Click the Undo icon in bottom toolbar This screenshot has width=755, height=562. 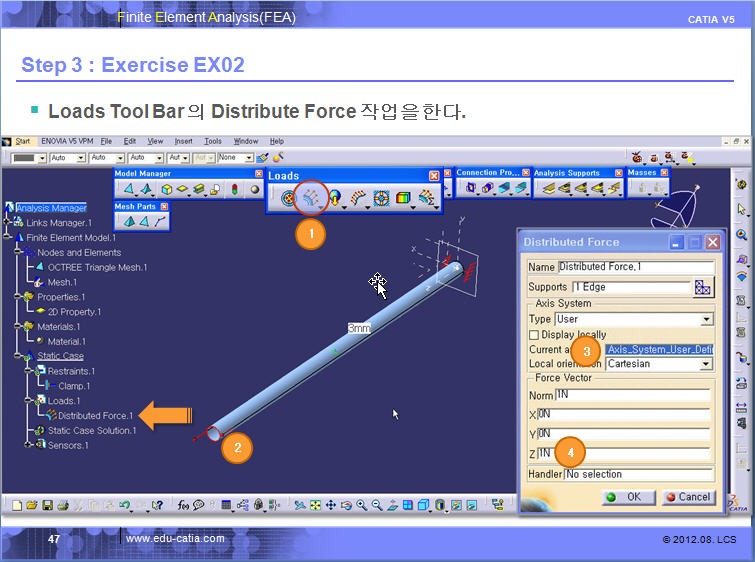coord(123,505)
